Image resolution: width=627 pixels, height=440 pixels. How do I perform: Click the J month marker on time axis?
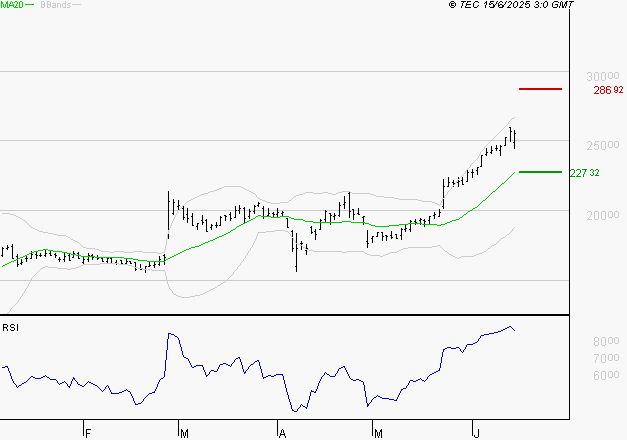pos(476,434)
